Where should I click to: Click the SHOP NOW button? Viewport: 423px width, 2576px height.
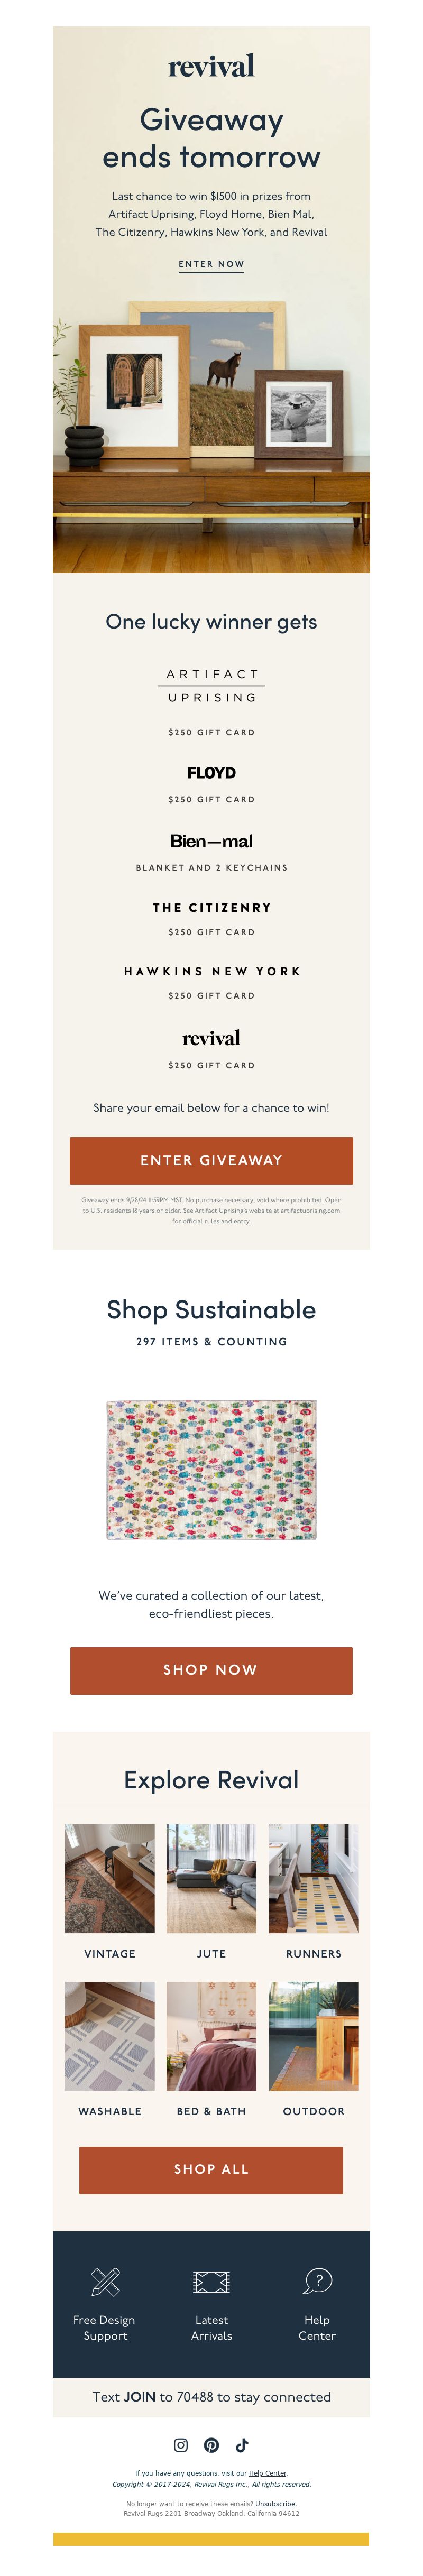point(211,1670)
